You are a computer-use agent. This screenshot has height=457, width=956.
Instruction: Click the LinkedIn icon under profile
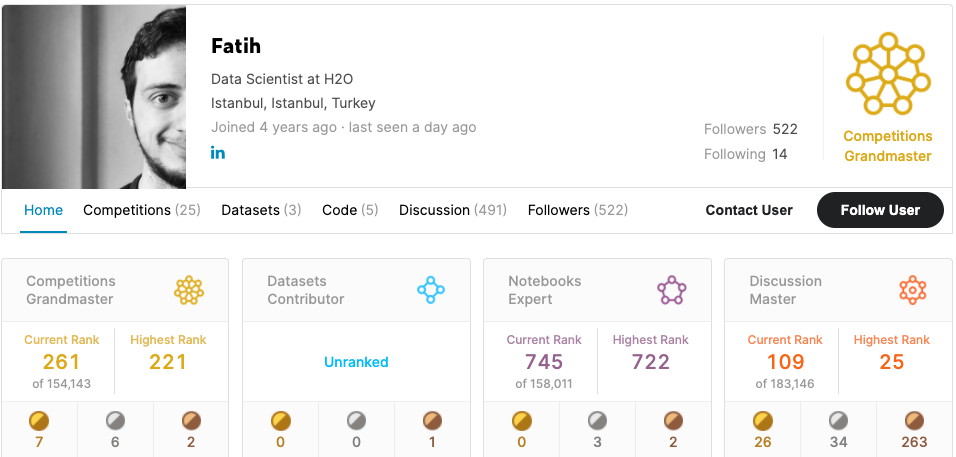coord(218,152)
